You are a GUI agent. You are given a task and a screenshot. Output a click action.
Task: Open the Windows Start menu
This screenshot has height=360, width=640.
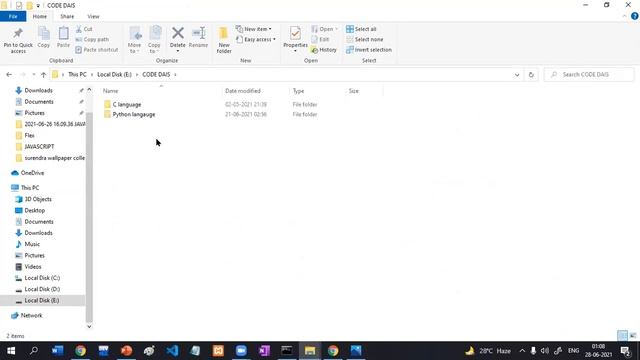(x=11, y=351)
